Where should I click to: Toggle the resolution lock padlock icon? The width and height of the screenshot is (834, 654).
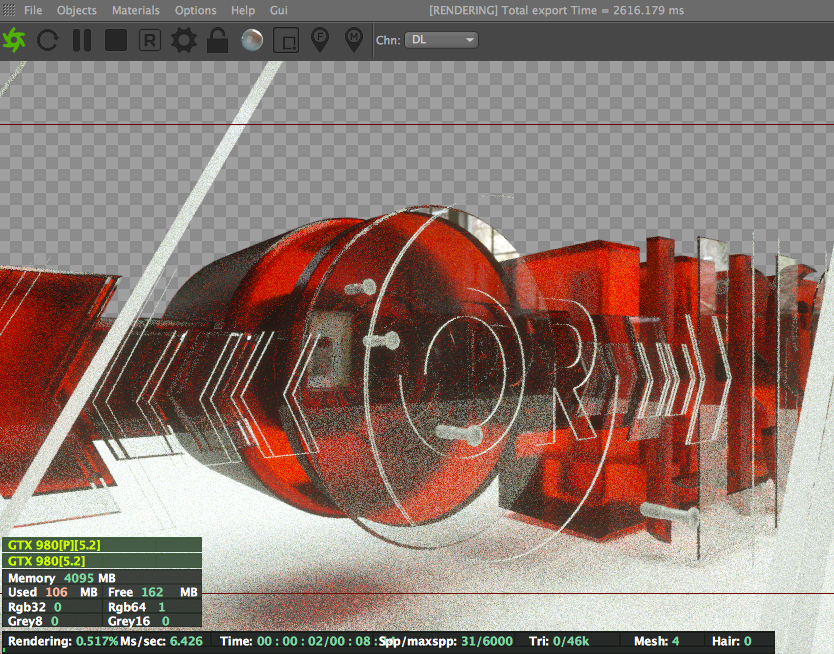(218, 40)
